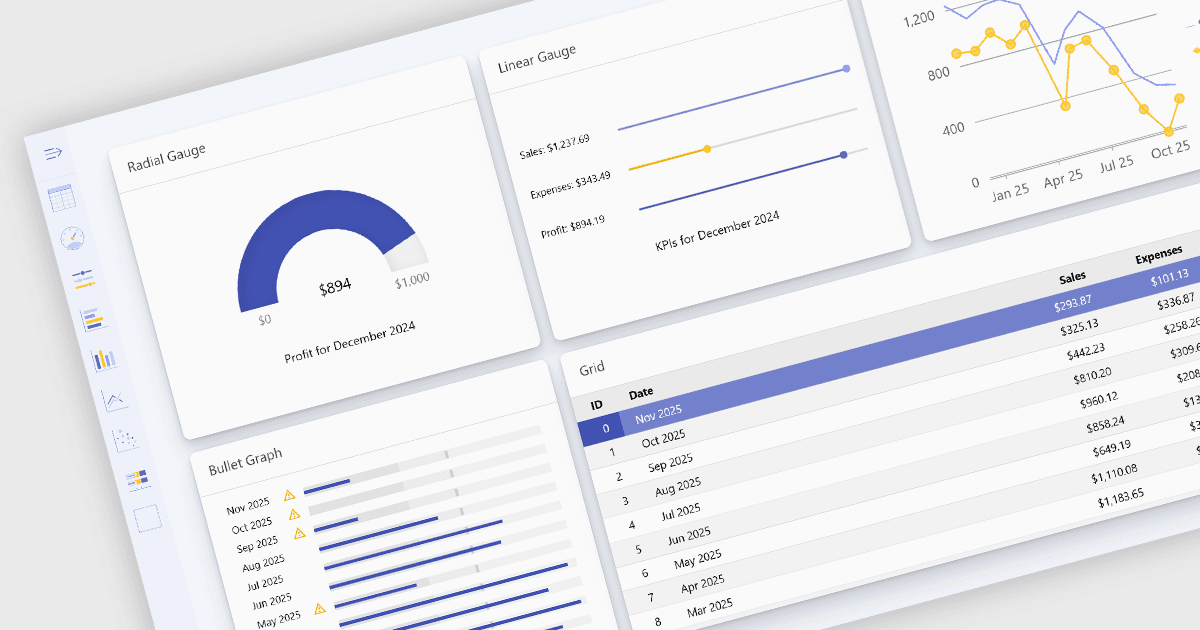Sort grid by the ID column header
This screenshot has height=630, width=1200.
(x=596, y=405)
